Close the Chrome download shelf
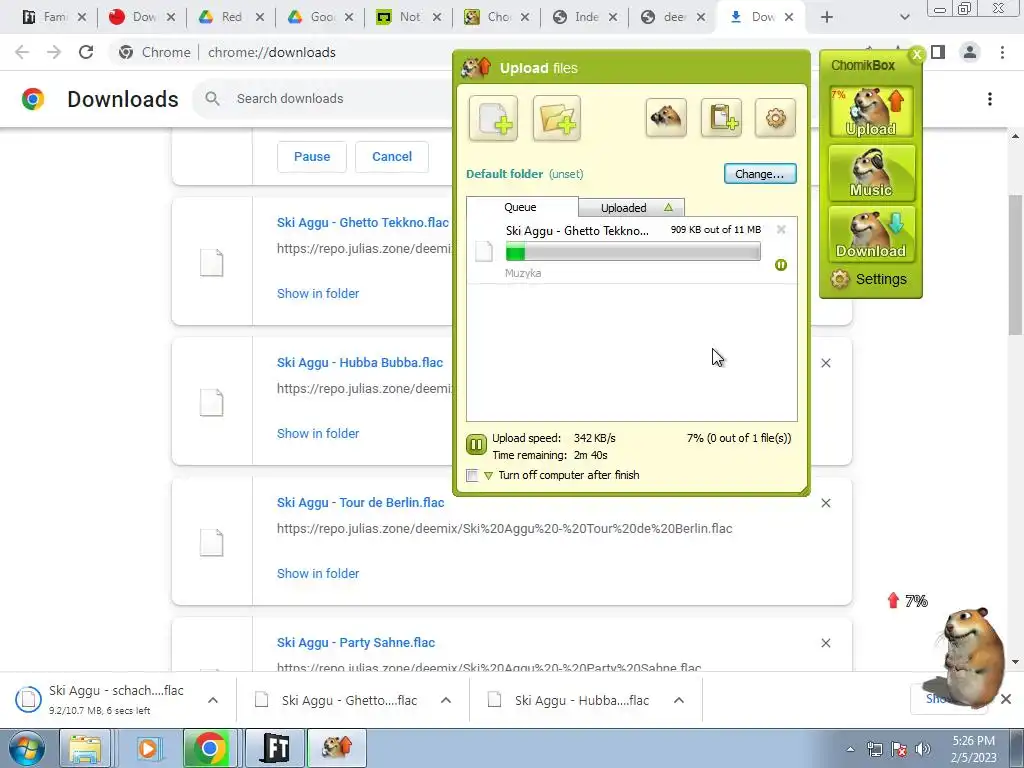Image resolution: width=1024 pixels, height=768 pixels. [1006, 699]
